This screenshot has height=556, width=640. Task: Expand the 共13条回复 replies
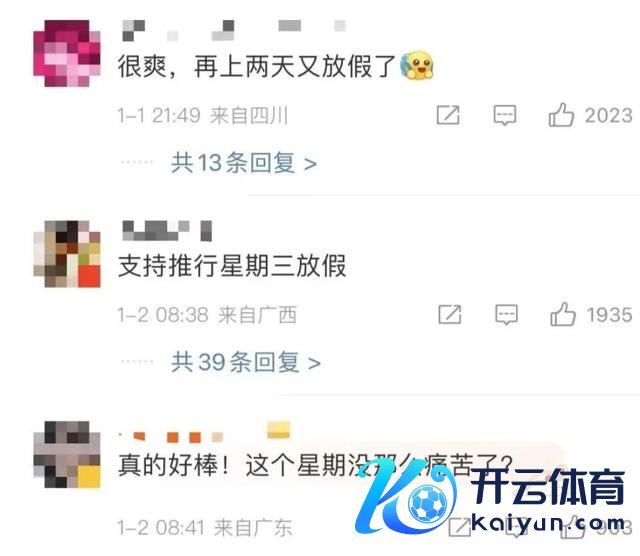coord(244,162)
